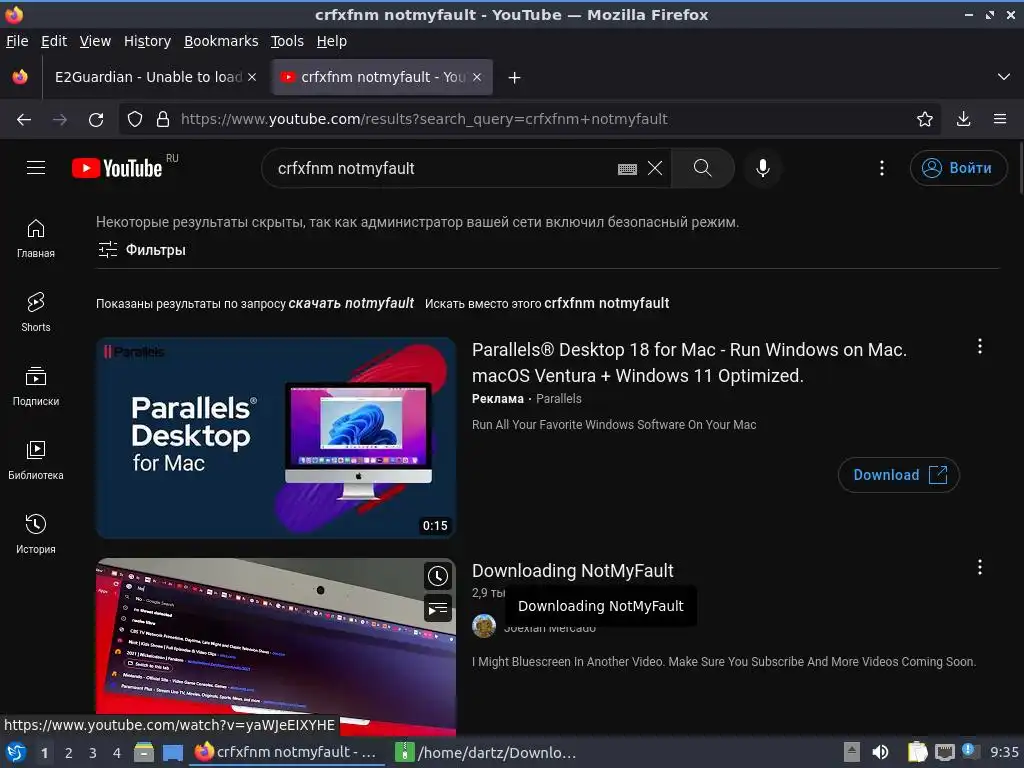Open YouTube settings three-dot menu near Войти
The width and height of the screenshot is (1024, 768).
[882, 168]
